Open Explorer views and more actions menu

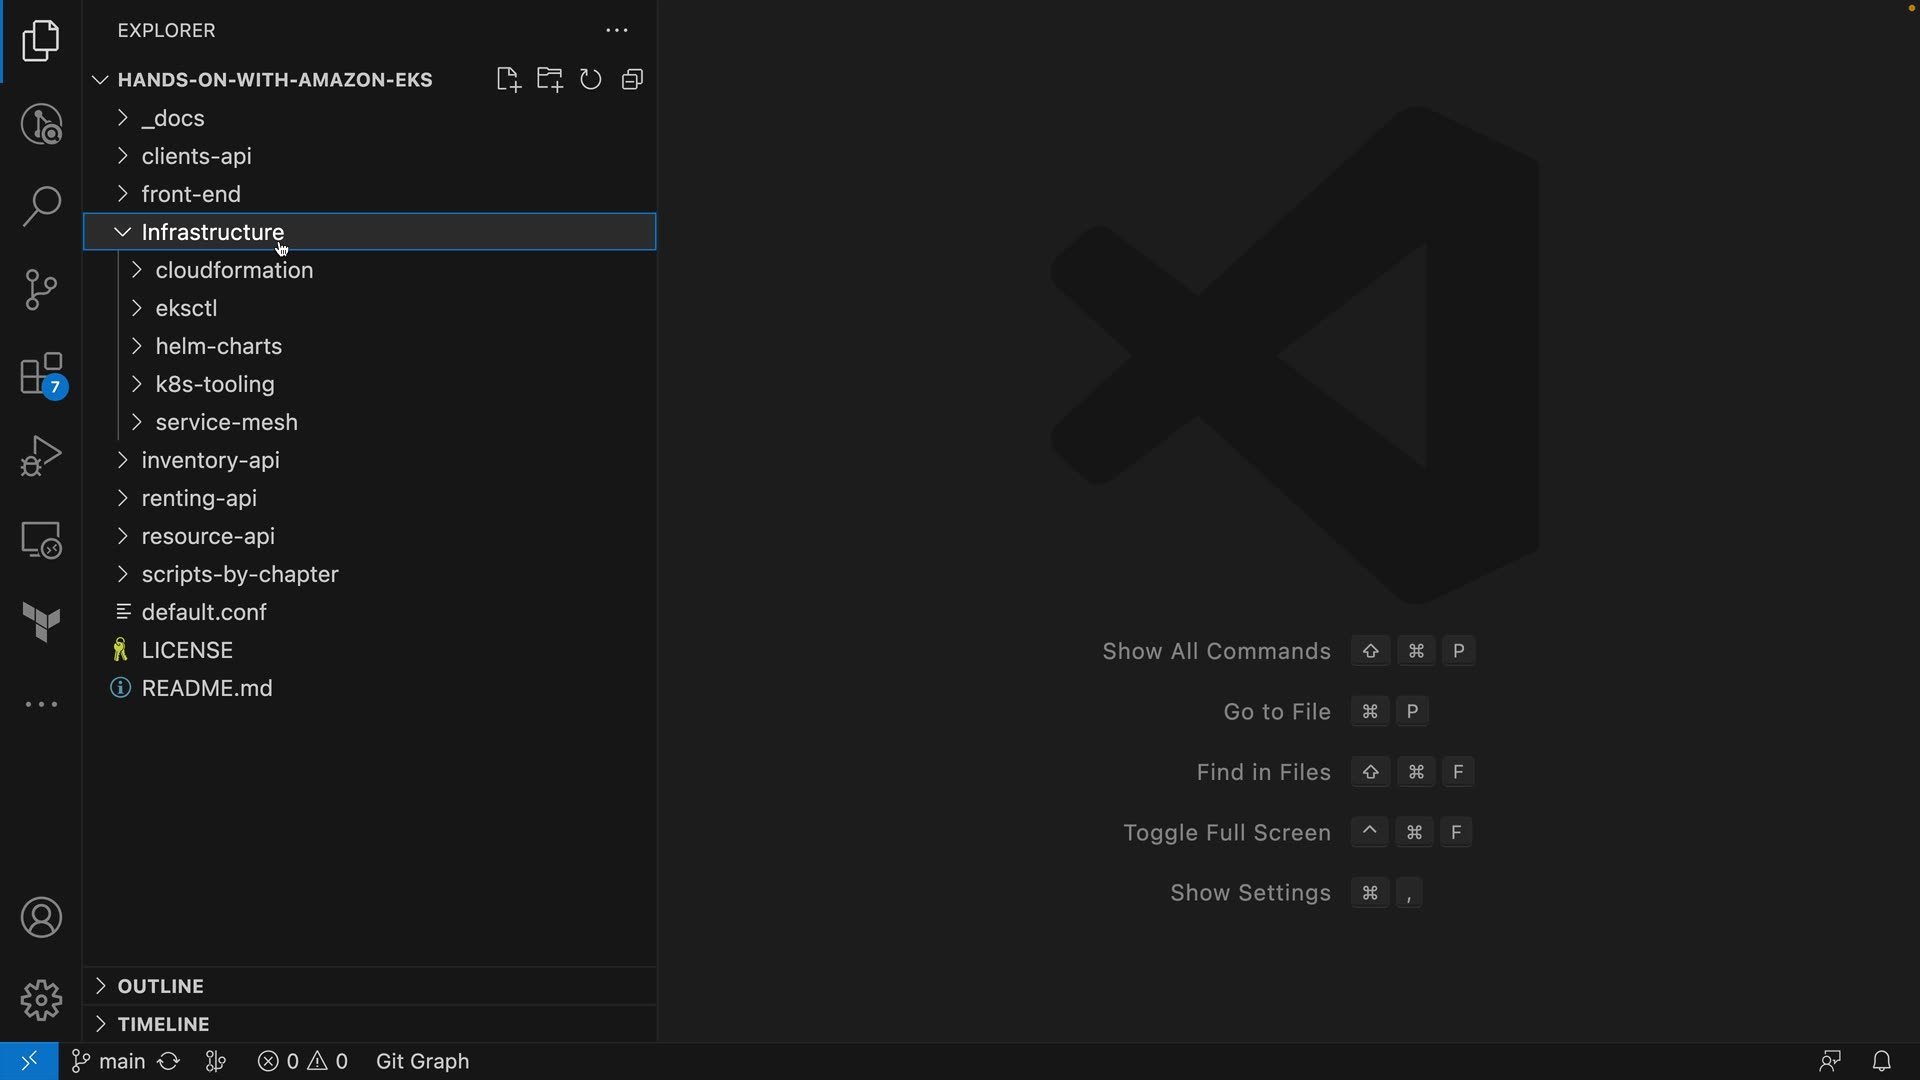click(x=617, y=31)
